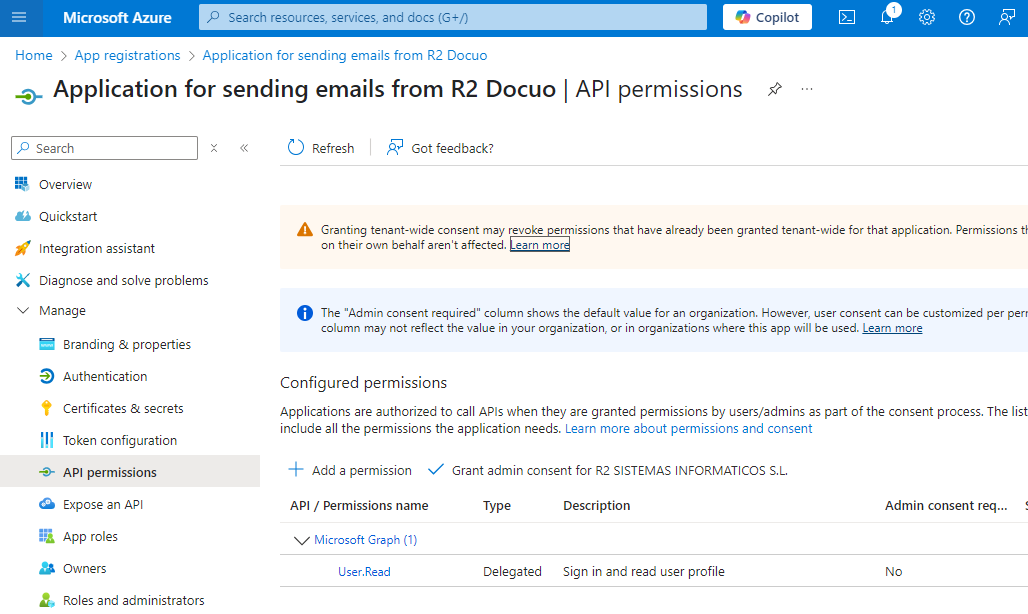Image resolution: width=1028 pixels, height=614 pixels.
Task: Collapse the Manage section
Action: pos(23,311)
